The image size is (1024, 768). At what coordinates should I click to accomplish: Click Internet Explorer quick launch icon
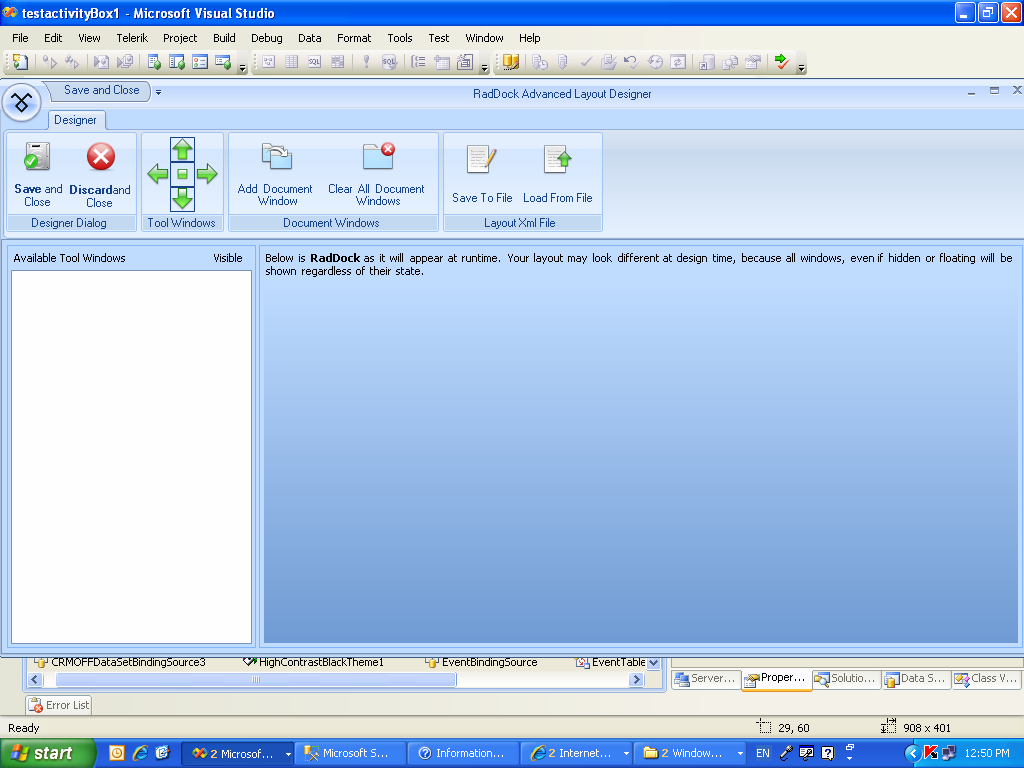(x=140, y=753)
